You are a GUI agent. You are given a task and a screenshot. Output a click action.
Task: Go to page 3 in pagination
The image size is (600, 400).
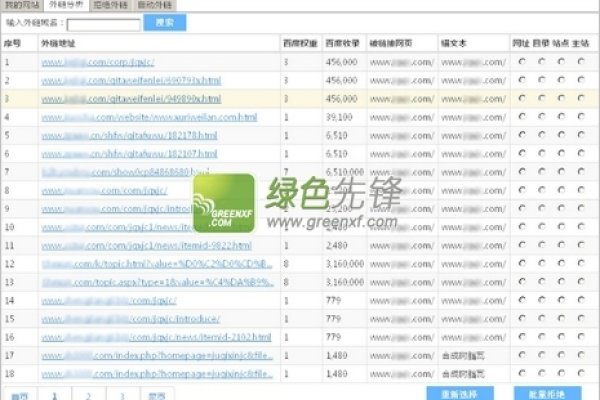pyautogui.click(x=122, y=395)
